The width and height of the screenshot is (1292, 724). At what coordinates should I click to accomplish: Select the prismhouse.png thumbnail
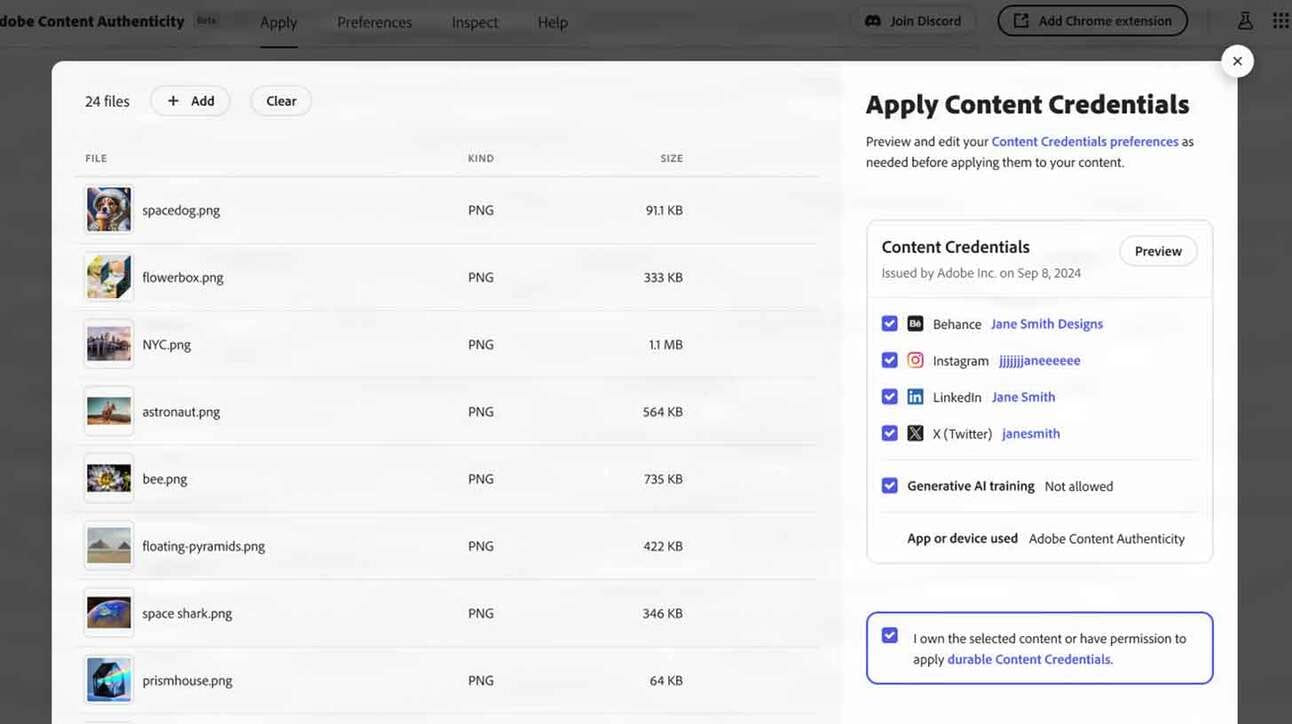tap(109, 680)
